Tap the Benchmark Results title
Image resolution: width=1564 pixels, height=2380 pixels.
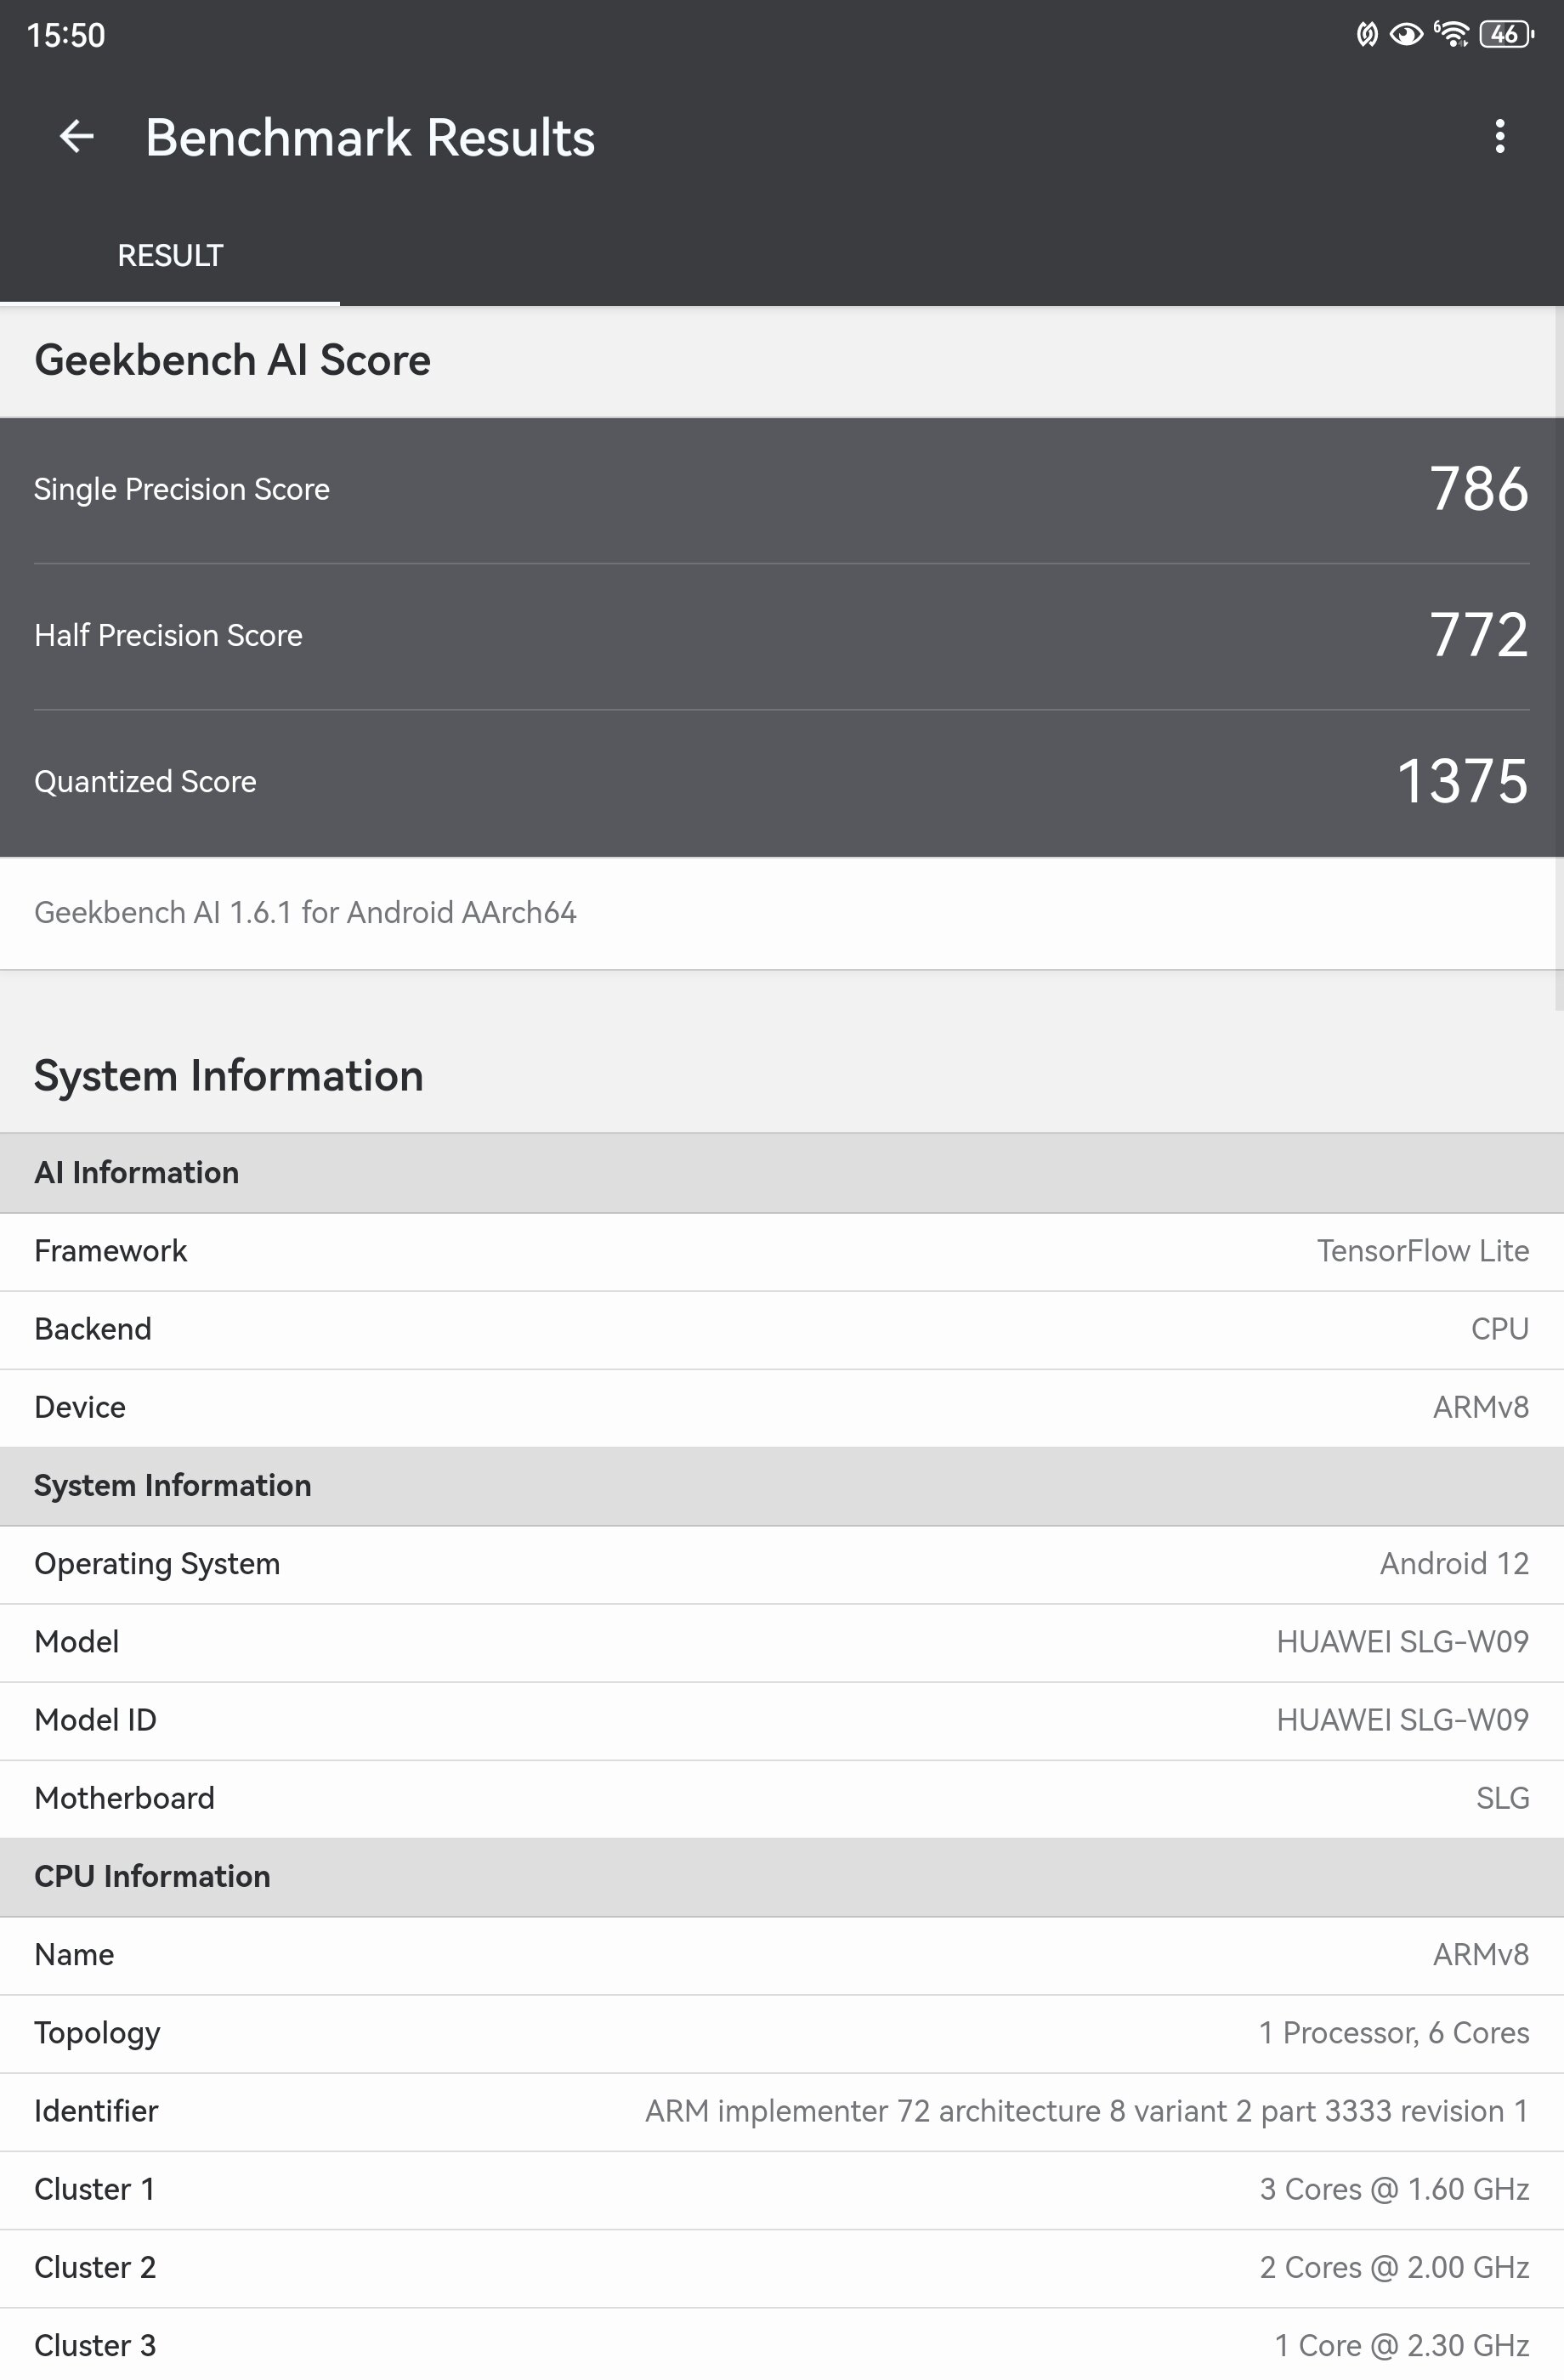[370, 138]
